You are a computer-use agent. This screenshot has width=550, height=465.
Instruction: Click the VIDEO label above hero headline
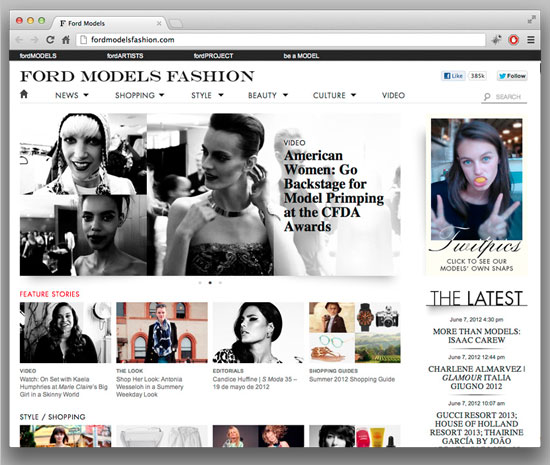pyautogui.click(x=294, y=142)
